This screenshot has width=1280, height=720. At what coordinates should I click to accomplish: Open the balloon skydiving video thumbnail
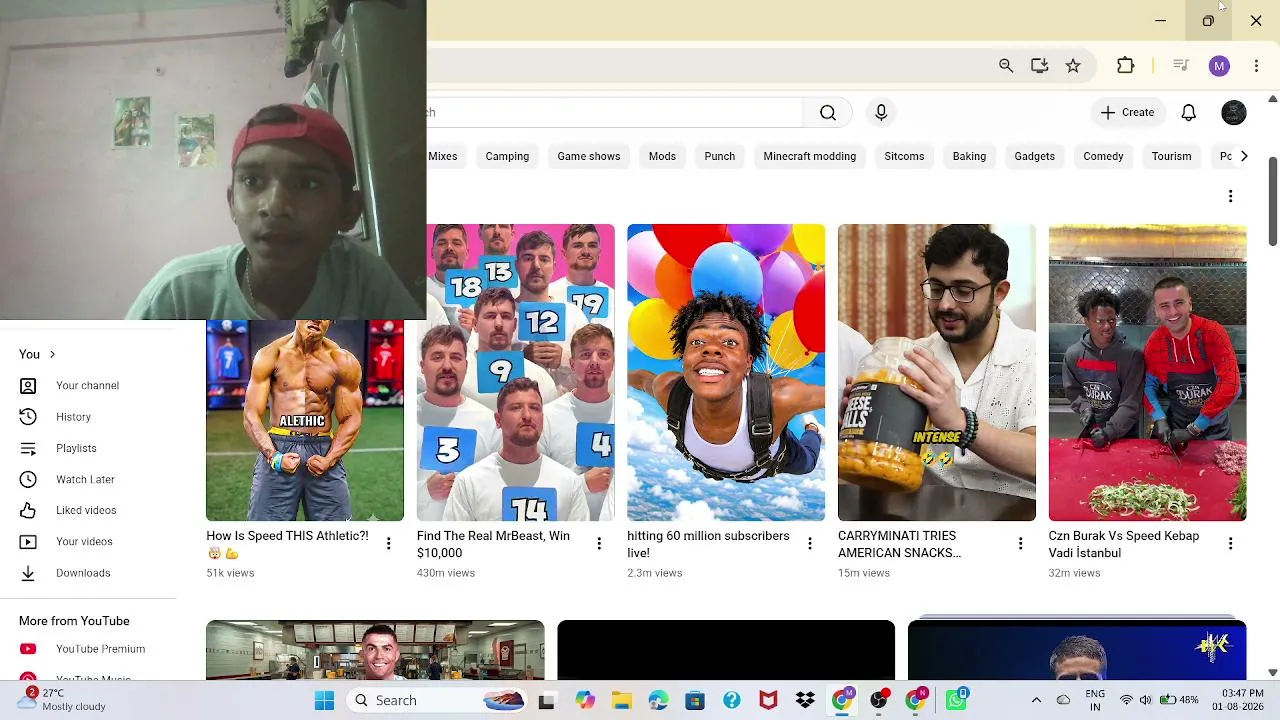click(x=726, y=372)
